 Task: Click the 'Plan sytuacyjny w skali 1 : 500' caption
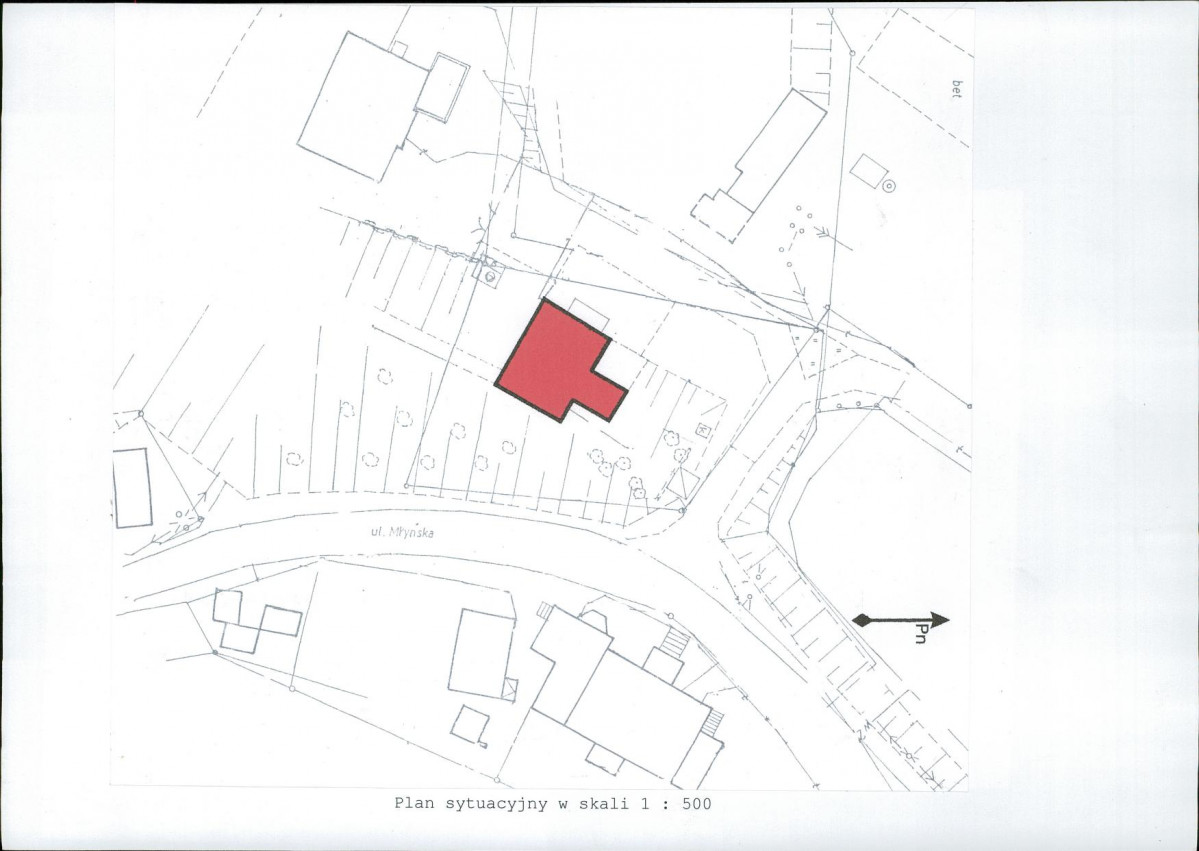pyautogui.click(x=553, y=804)
